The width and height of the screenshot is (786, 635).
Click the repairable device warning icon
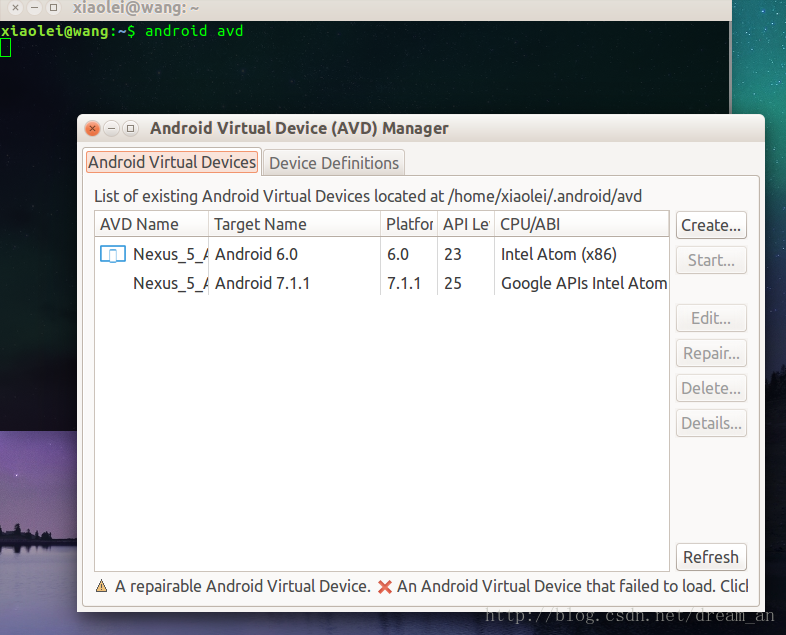pyautogui.click(x=101, y=586)
